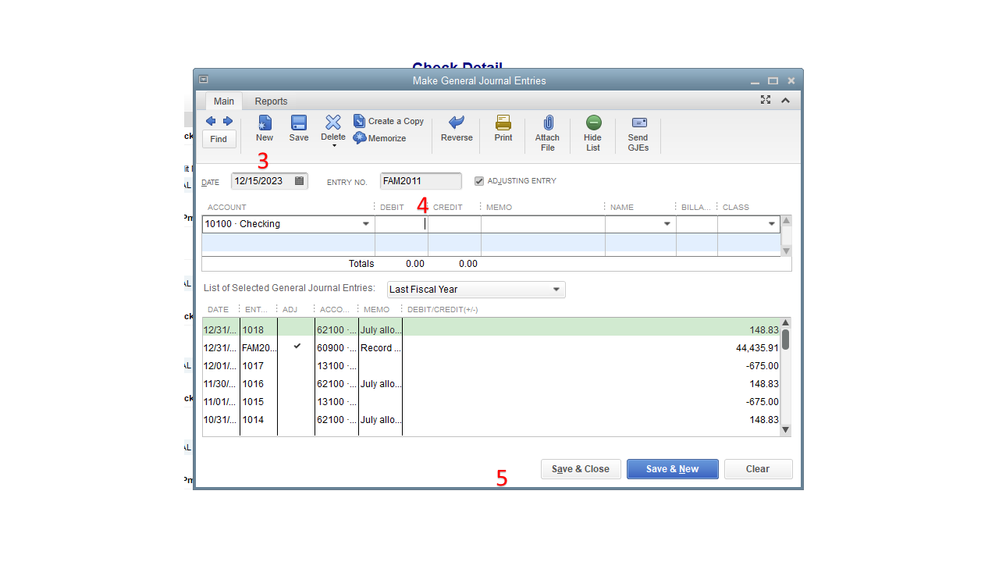Select entry 1014 in the list

[491, 419]
